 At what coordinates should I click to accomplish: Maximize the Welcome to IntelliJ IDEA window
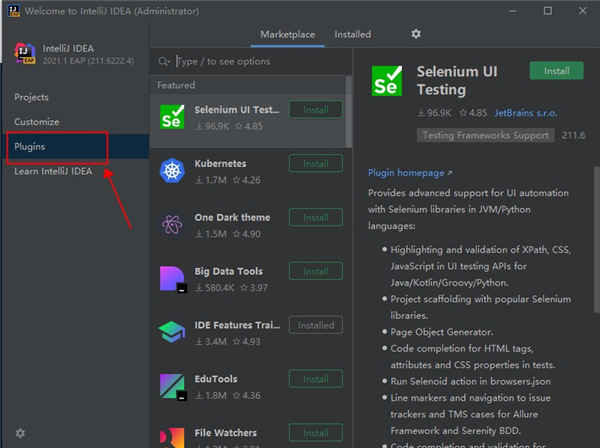pos(548,11)
